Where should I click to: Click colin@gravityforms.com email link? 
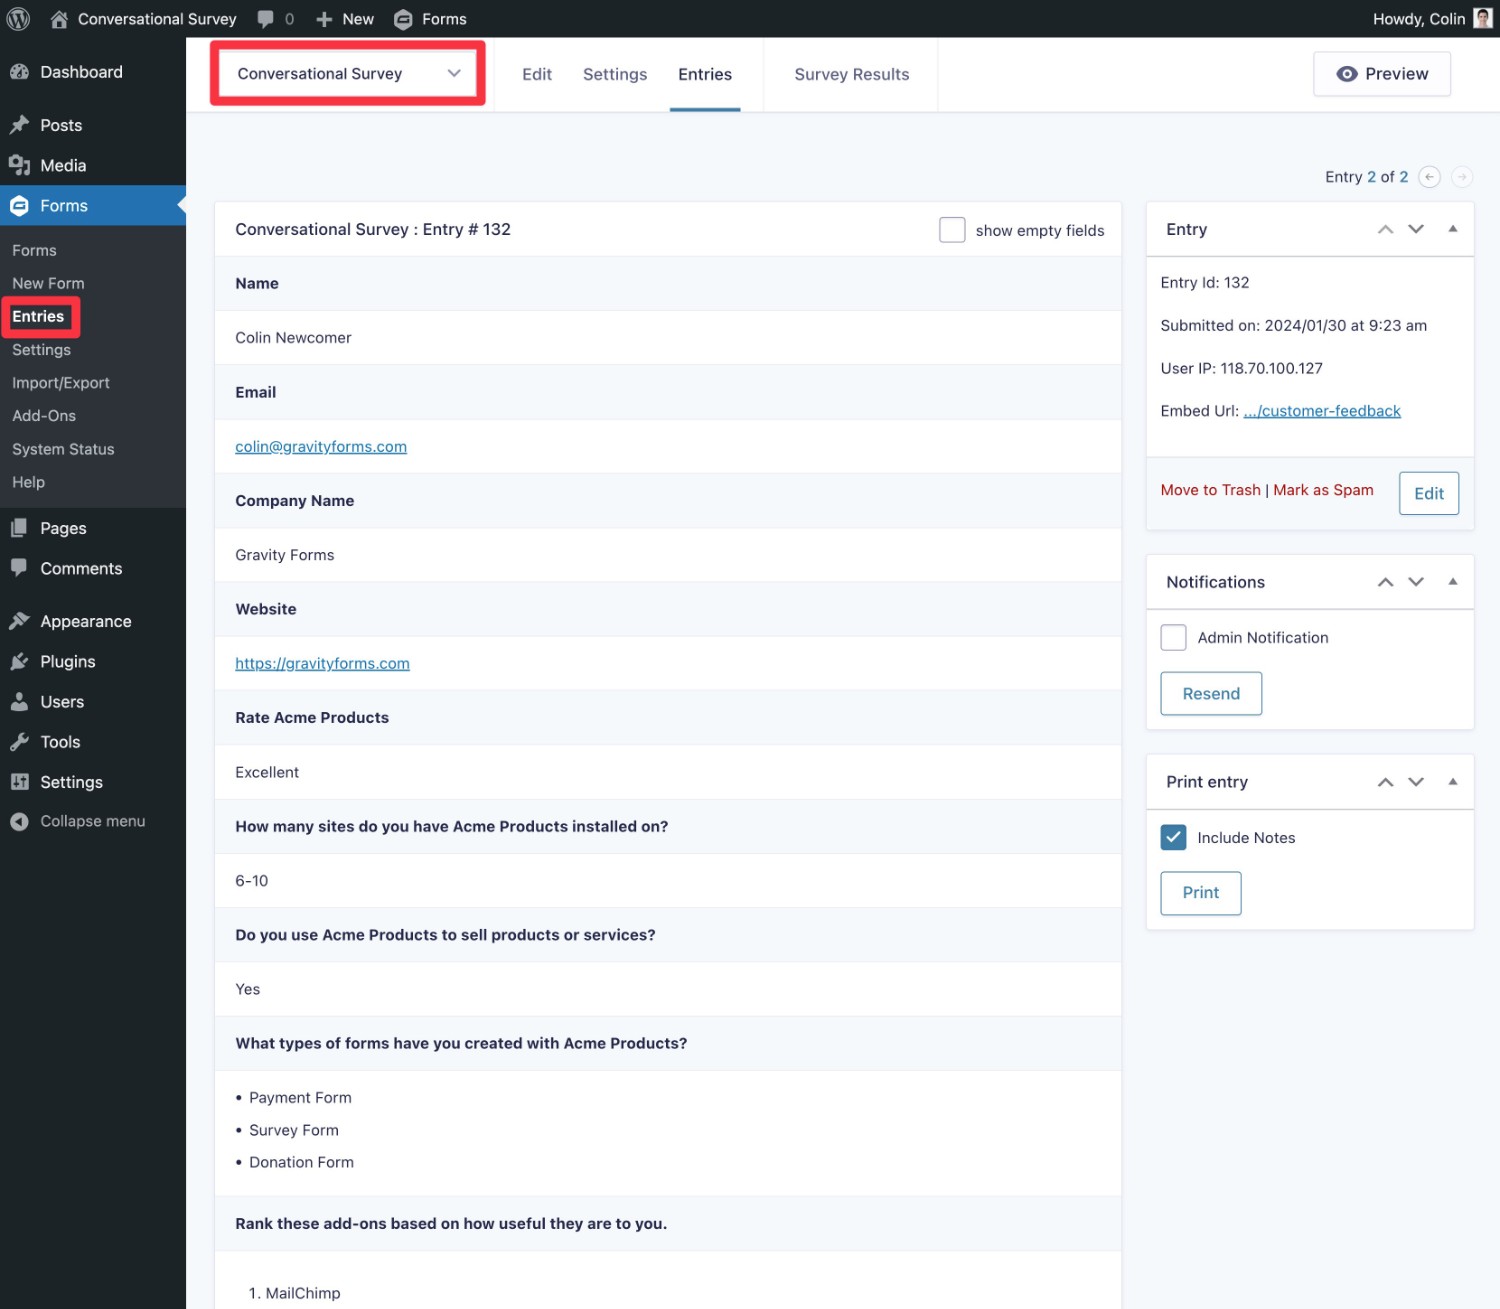click(x=321, y=447)
